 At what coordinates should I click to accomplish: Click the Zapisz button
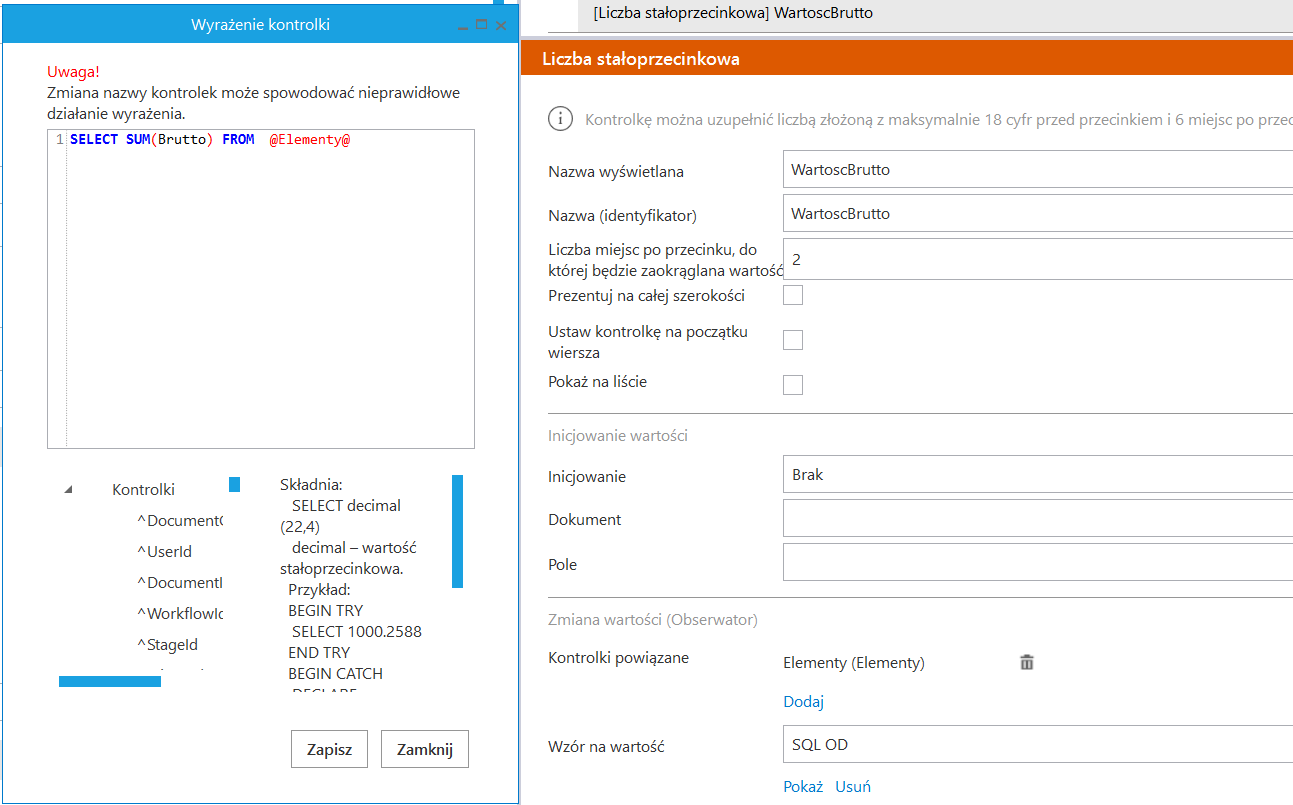pos(329,749)
